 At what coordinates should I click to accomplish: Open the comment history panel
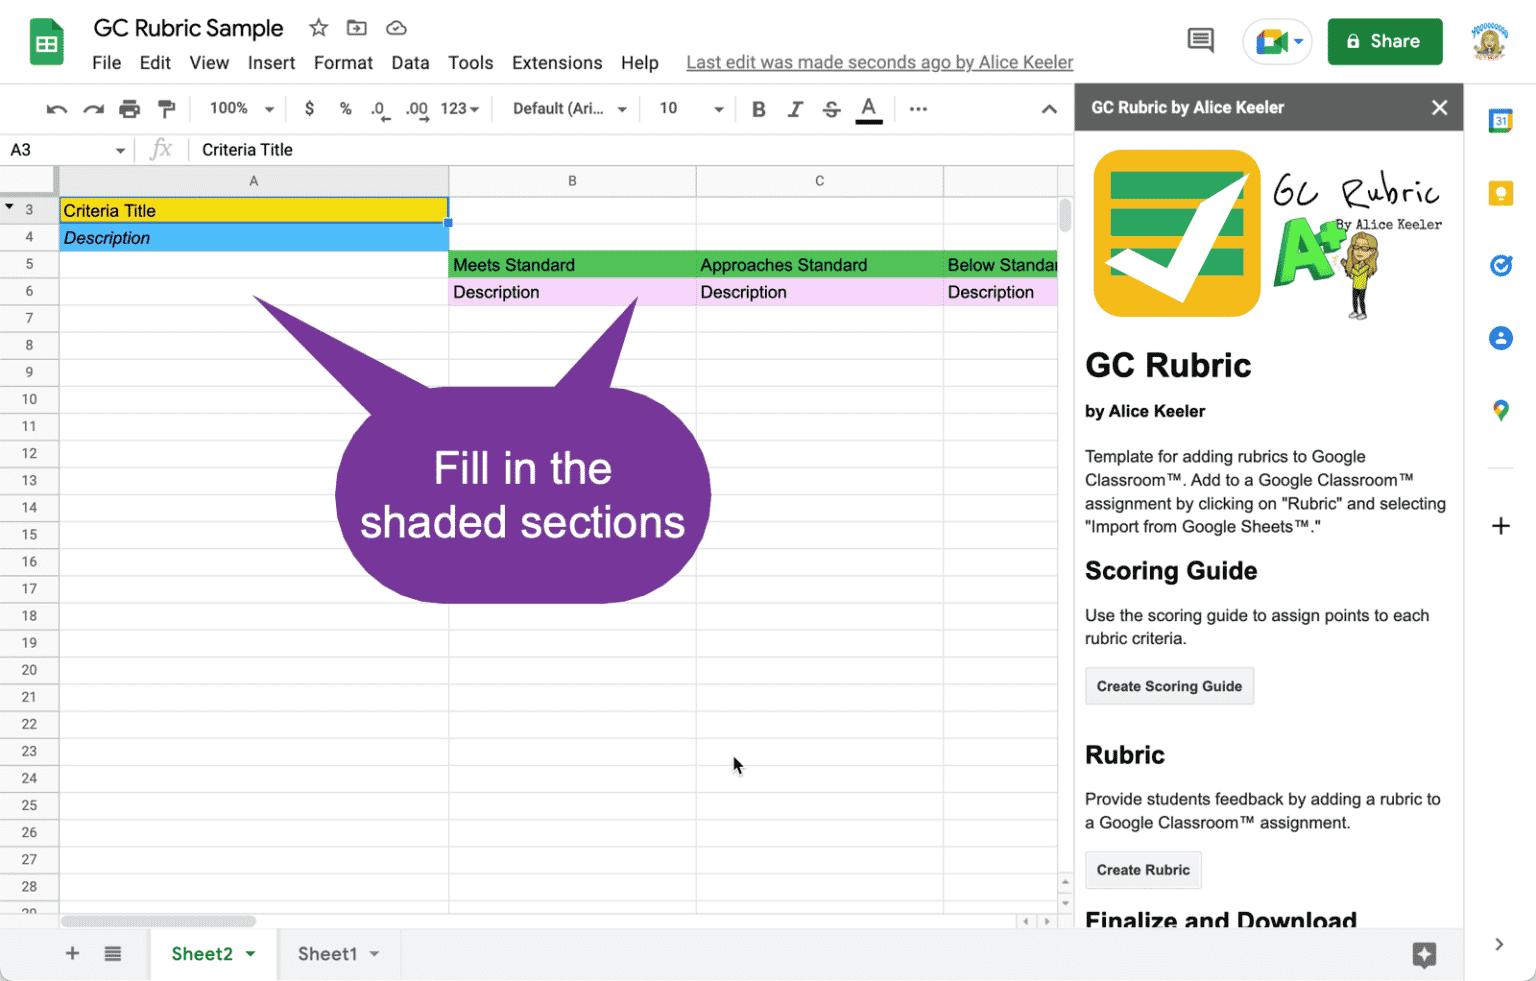1199,40
